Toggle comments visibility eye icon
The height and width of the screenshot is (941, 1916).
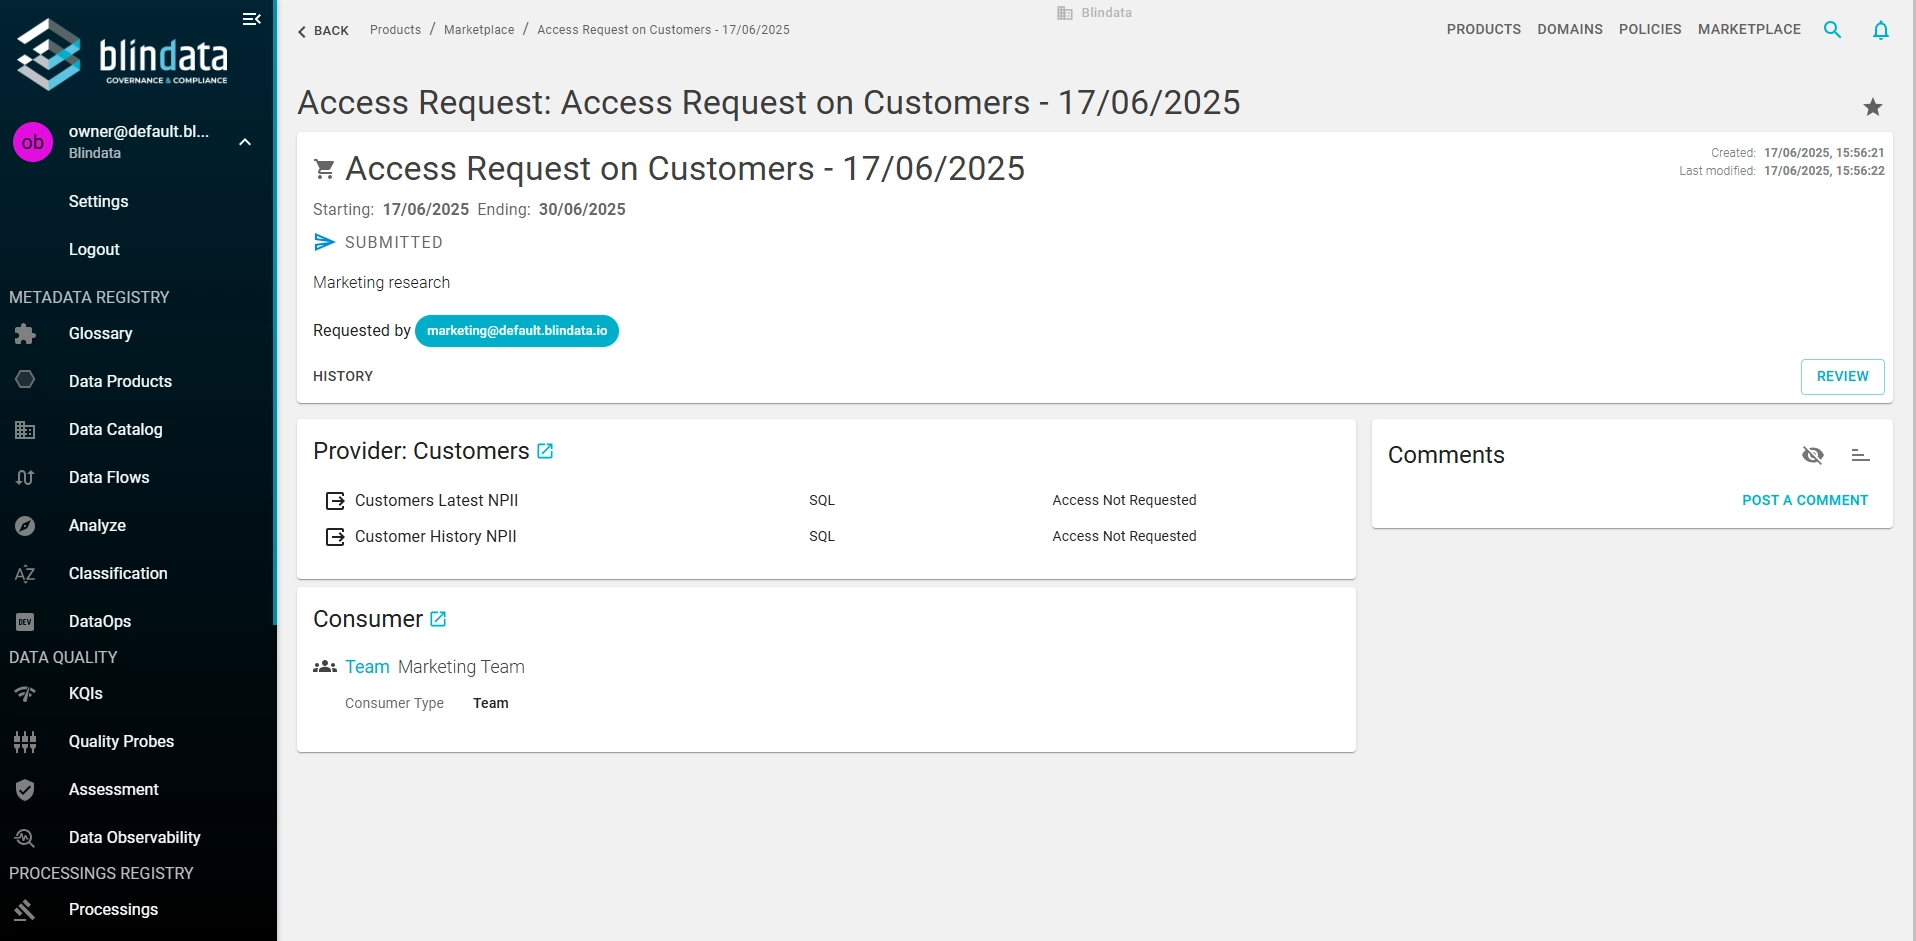(1812, 455)
